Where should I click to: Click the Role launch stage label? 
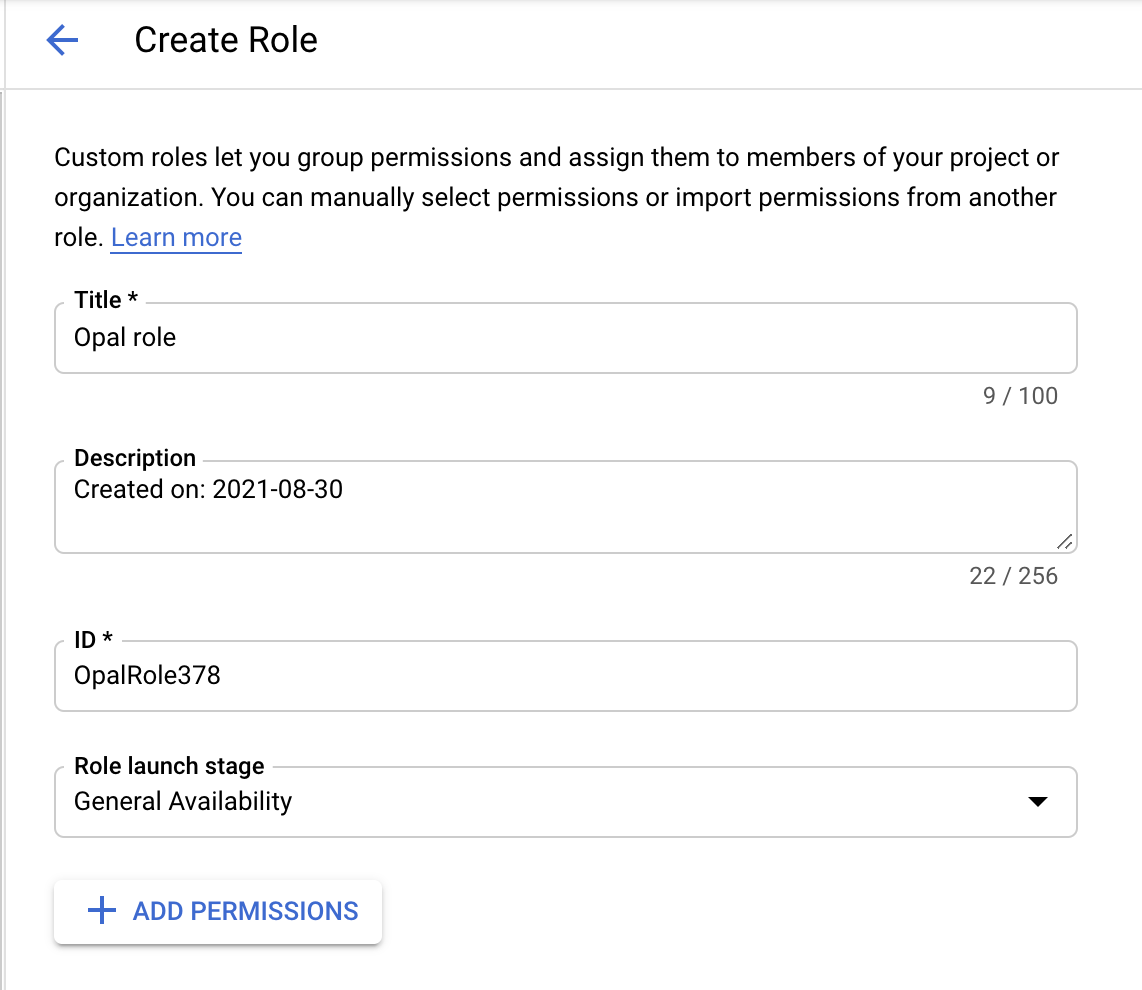click(x=169, y=766)
